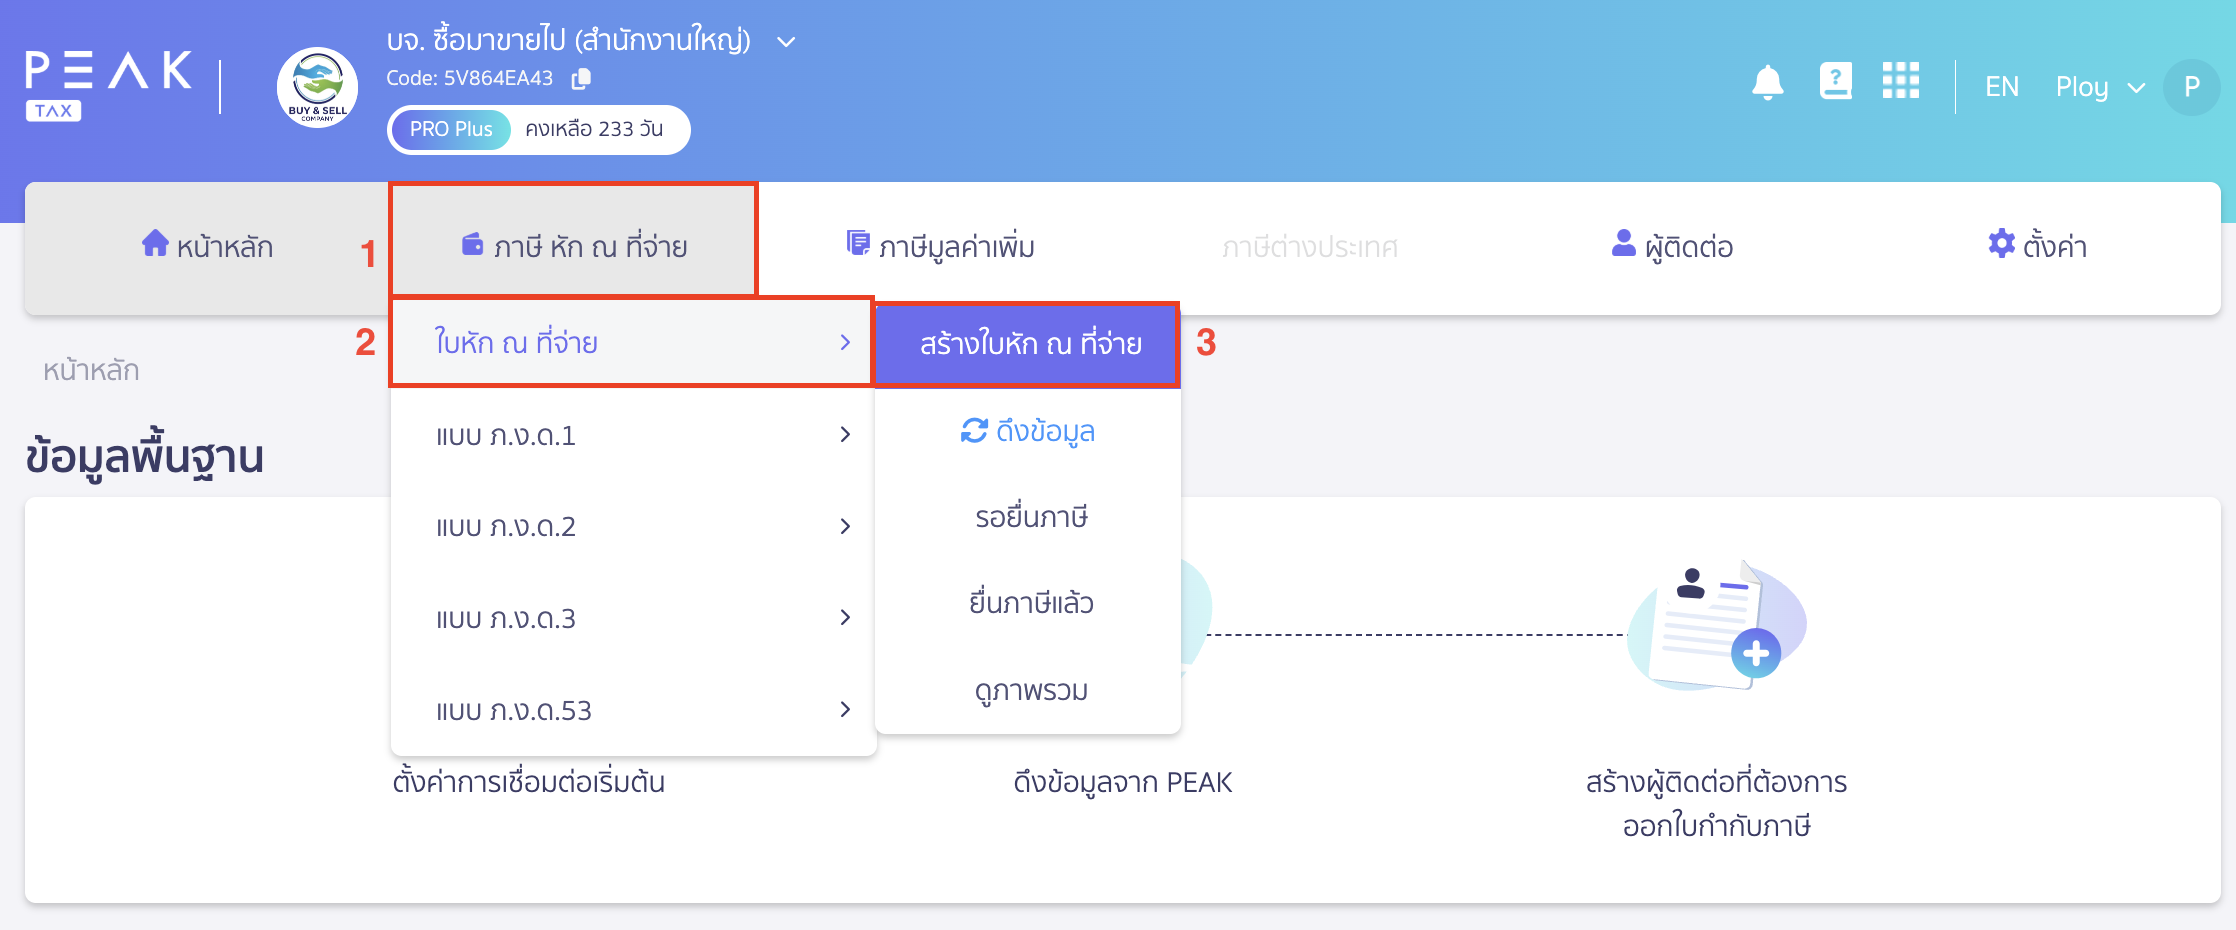This screenshot has width=2236, height=930.
Task: Click the home icon on หน้าหลัก tab
Action: 156,243
